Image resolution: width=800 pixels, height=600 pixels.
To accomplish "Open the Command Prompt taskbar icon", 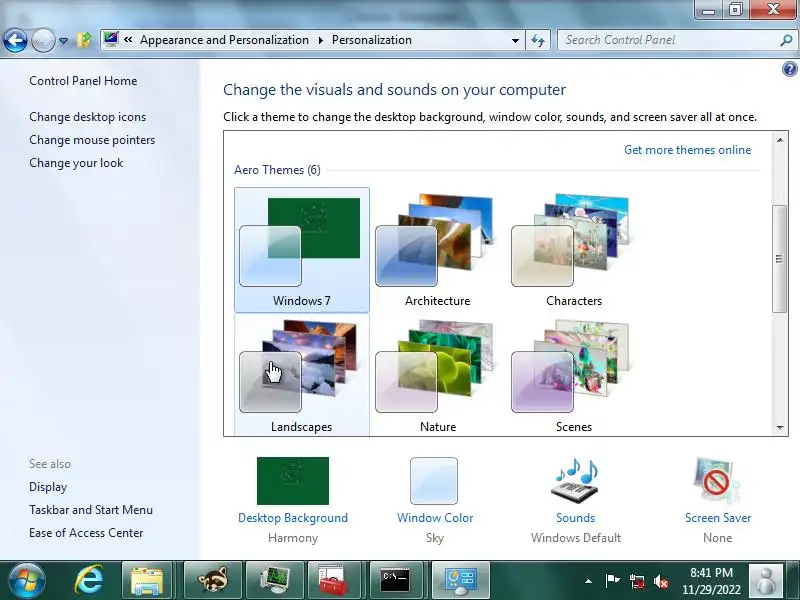I will click(395, 581).
